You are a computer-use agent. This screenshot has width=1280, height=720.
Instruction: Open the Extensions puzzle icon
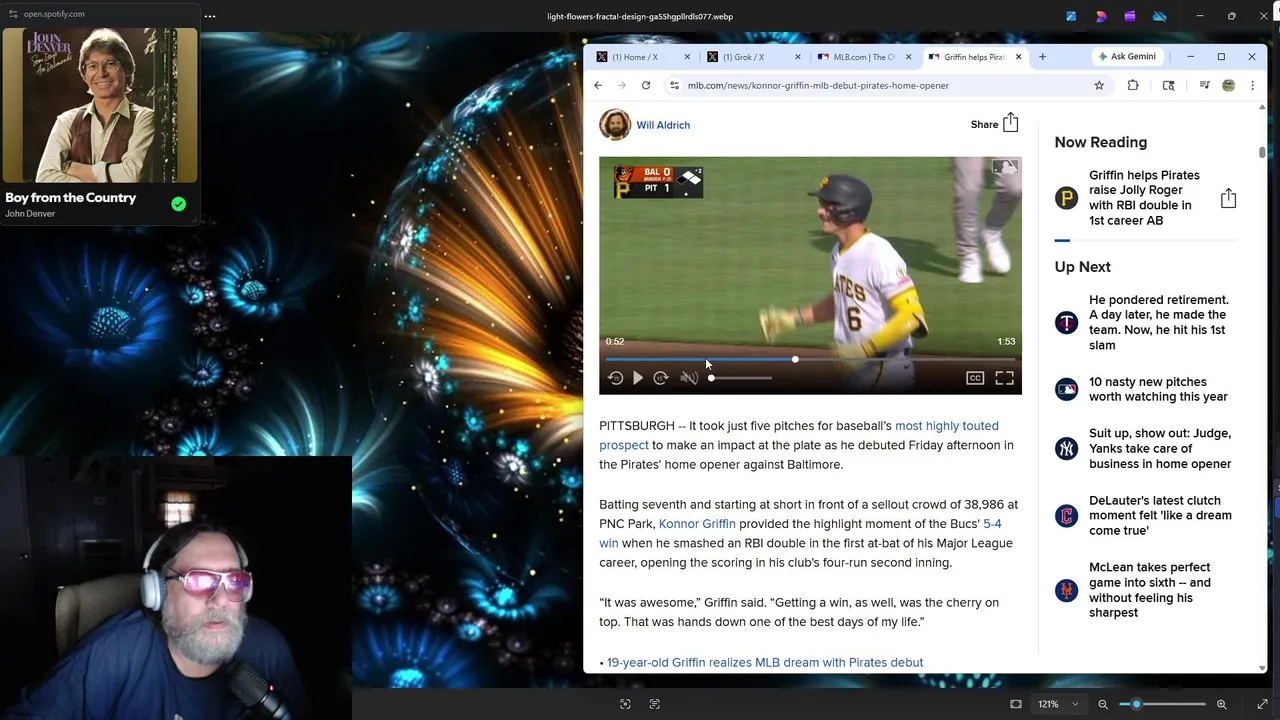point(1133,86)
